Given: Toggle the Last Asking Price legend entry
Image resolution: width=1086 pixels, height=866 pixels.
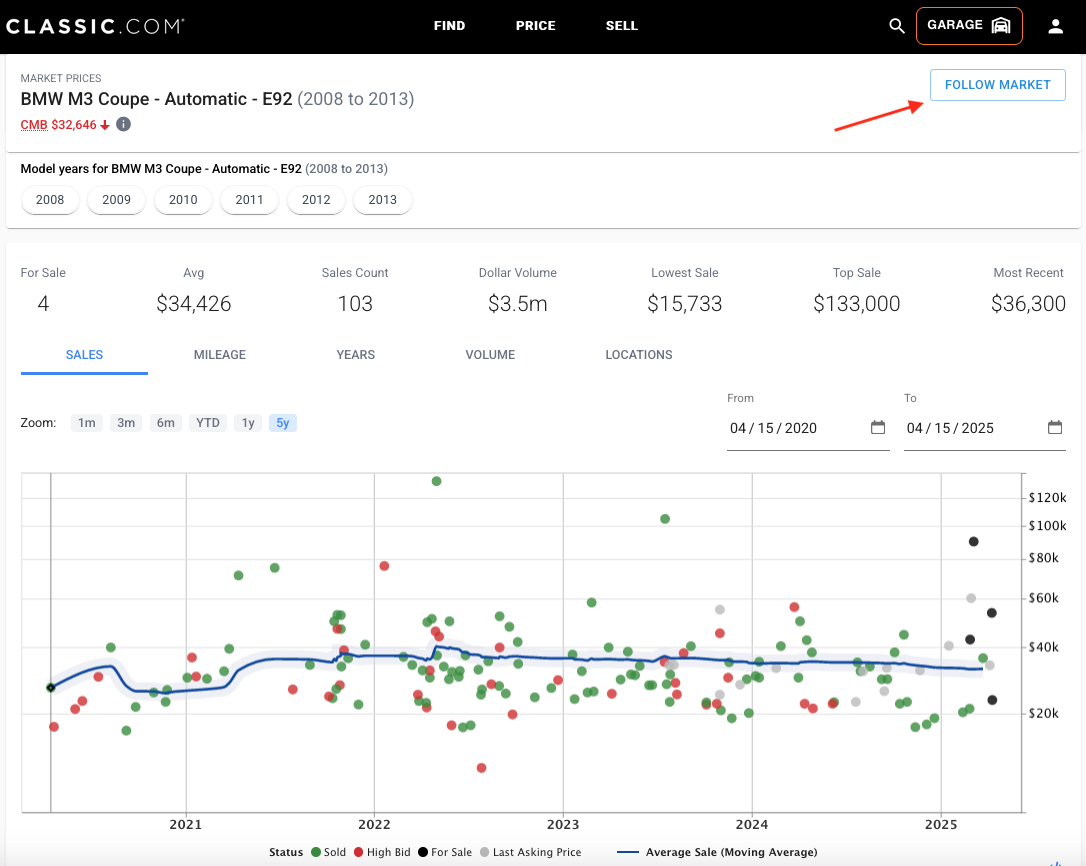Looking at the screenshot, I should click(x=531, y=852).
